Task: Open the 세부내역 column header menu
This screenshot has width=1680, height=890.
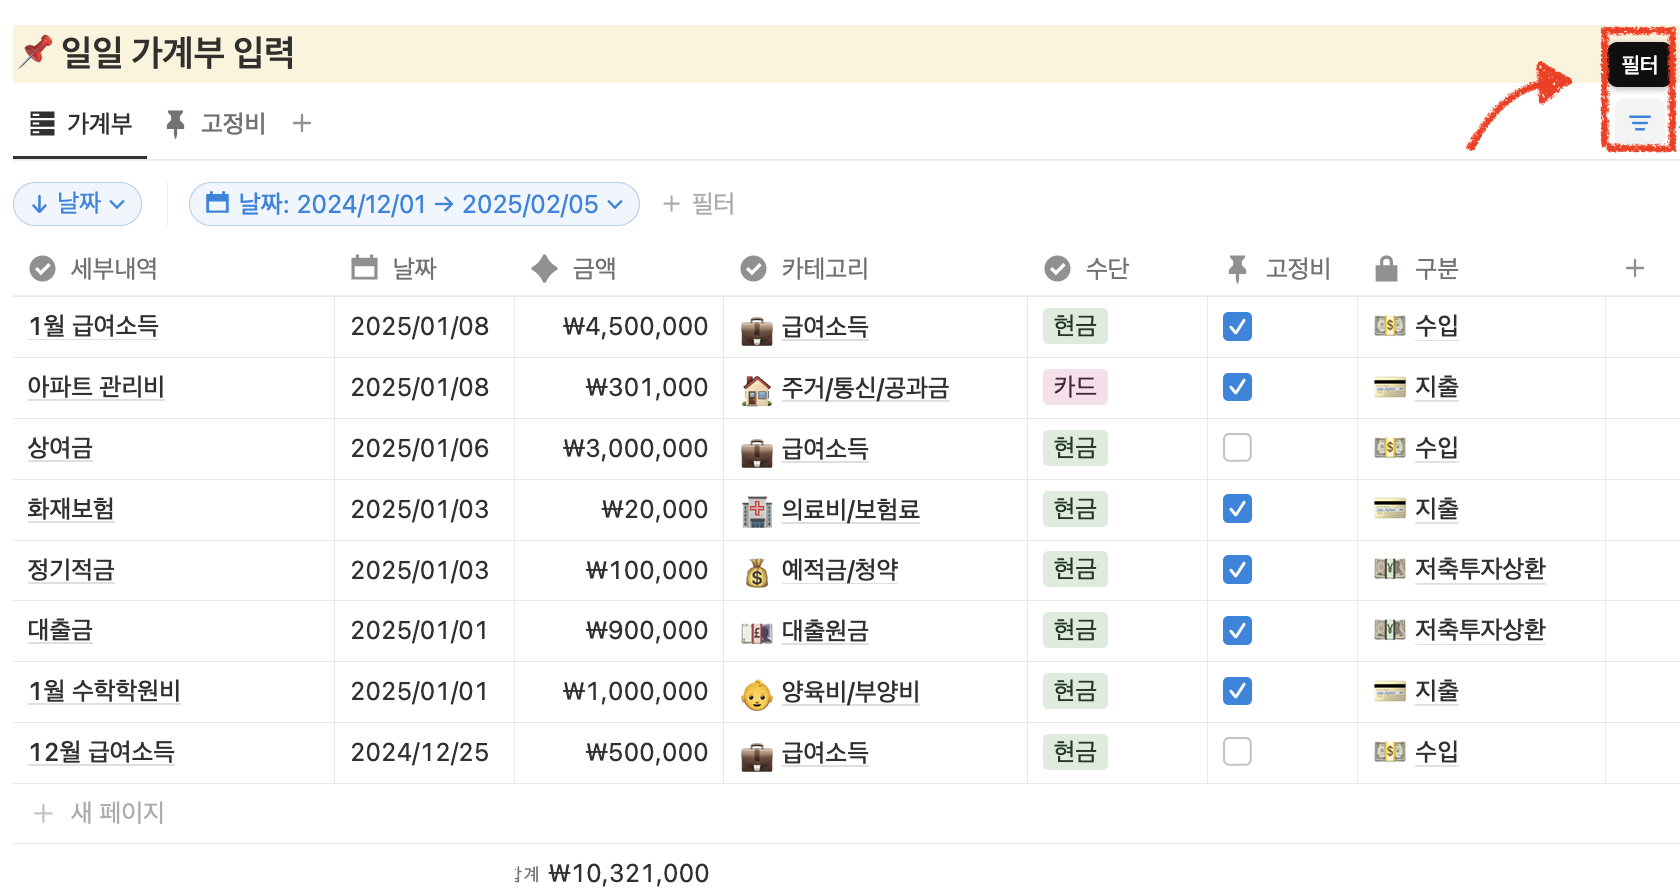Action: click(173, 268)
